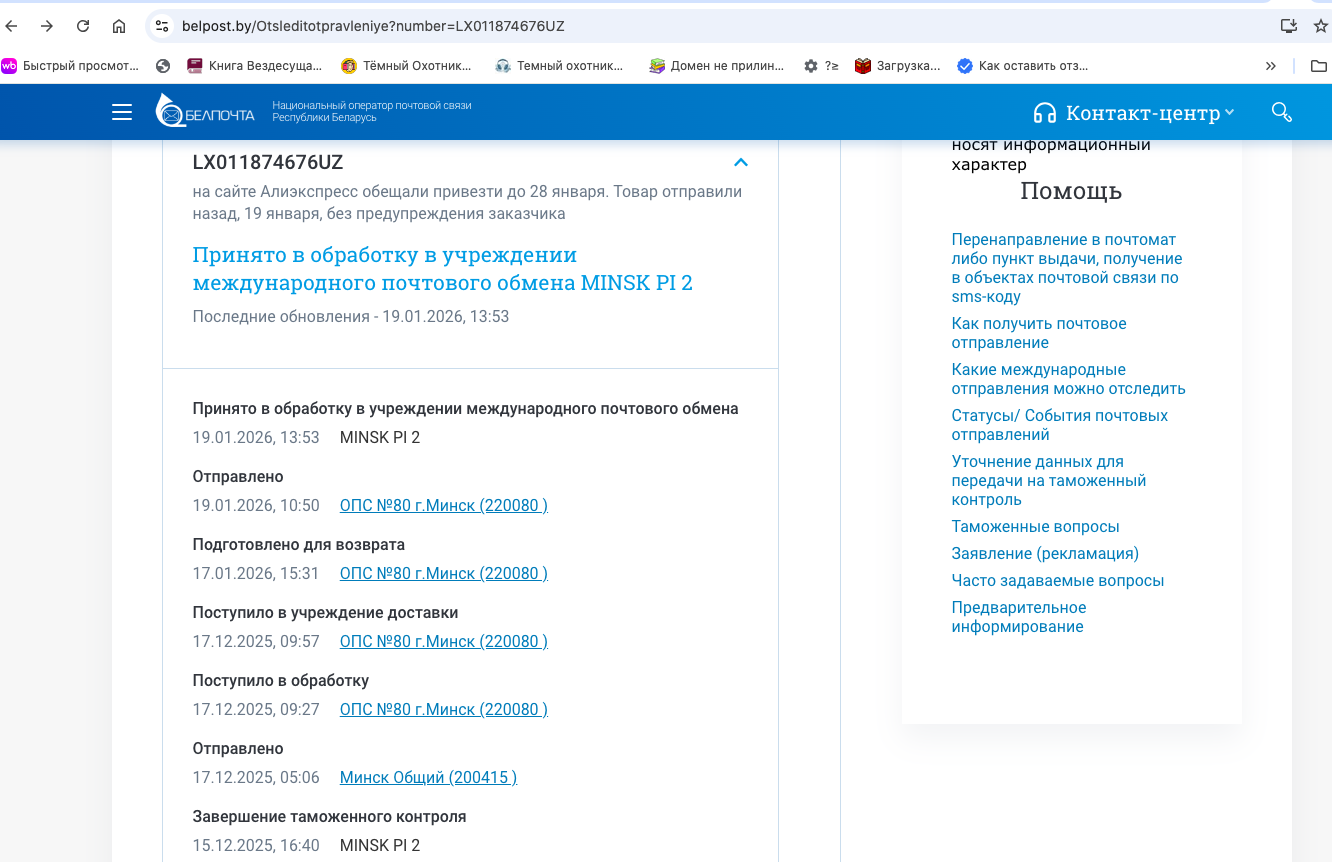Go to browser home page icon
The height and width of the screenshot is (862, 1332).
coord(119,26)
